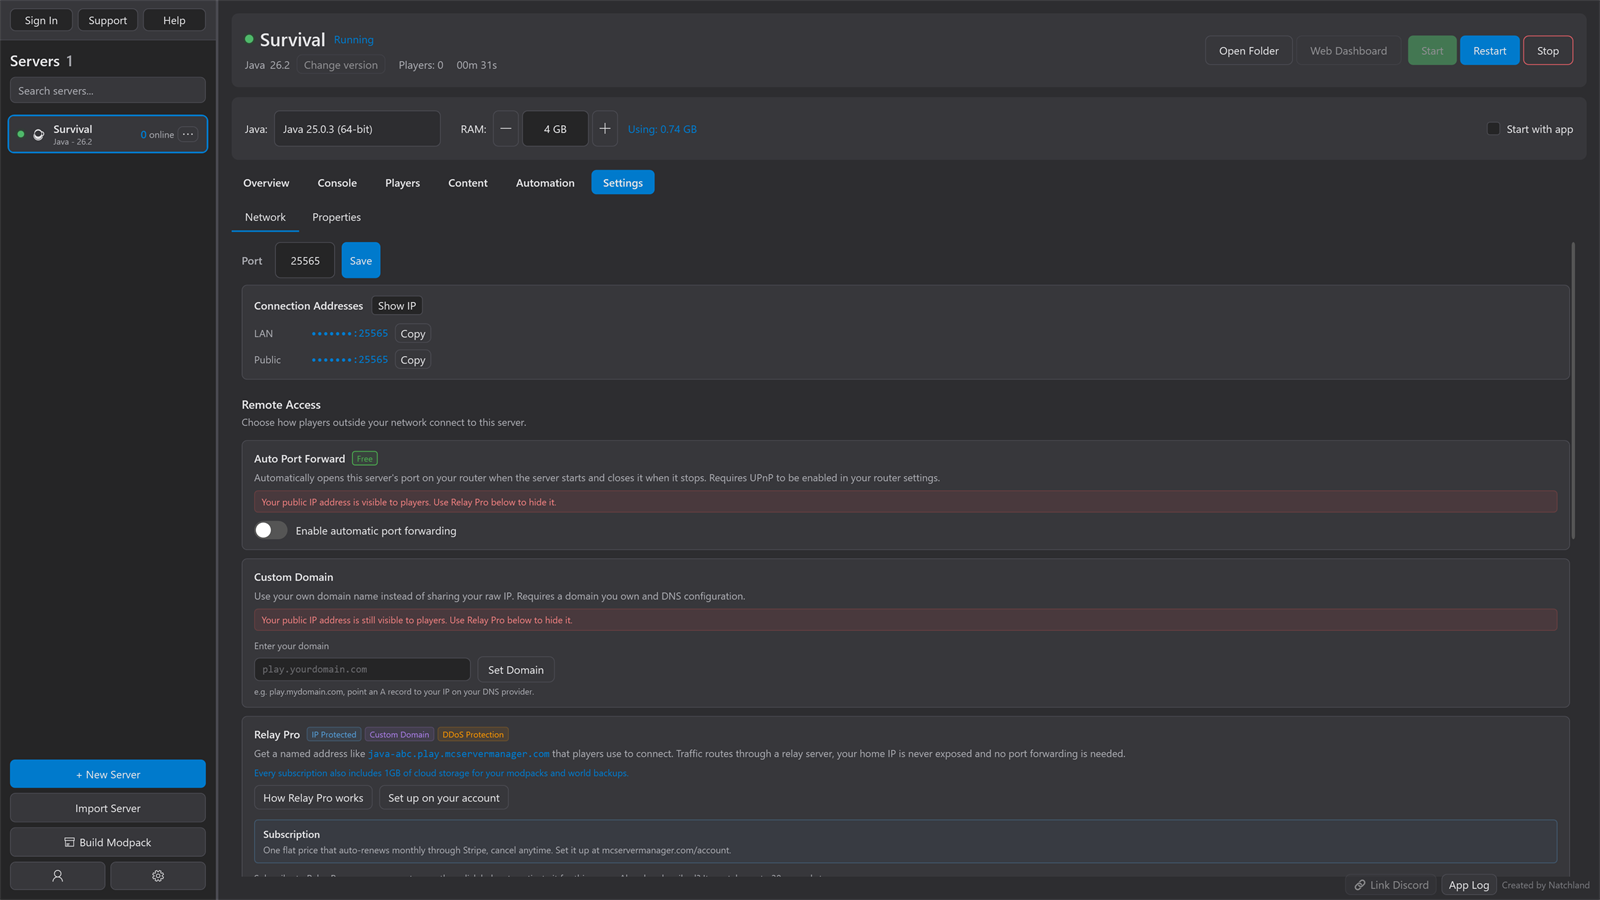Screen dimensions: 1600x900
Task: Open the Properties sub-tab
Action: tap(336, 217)
